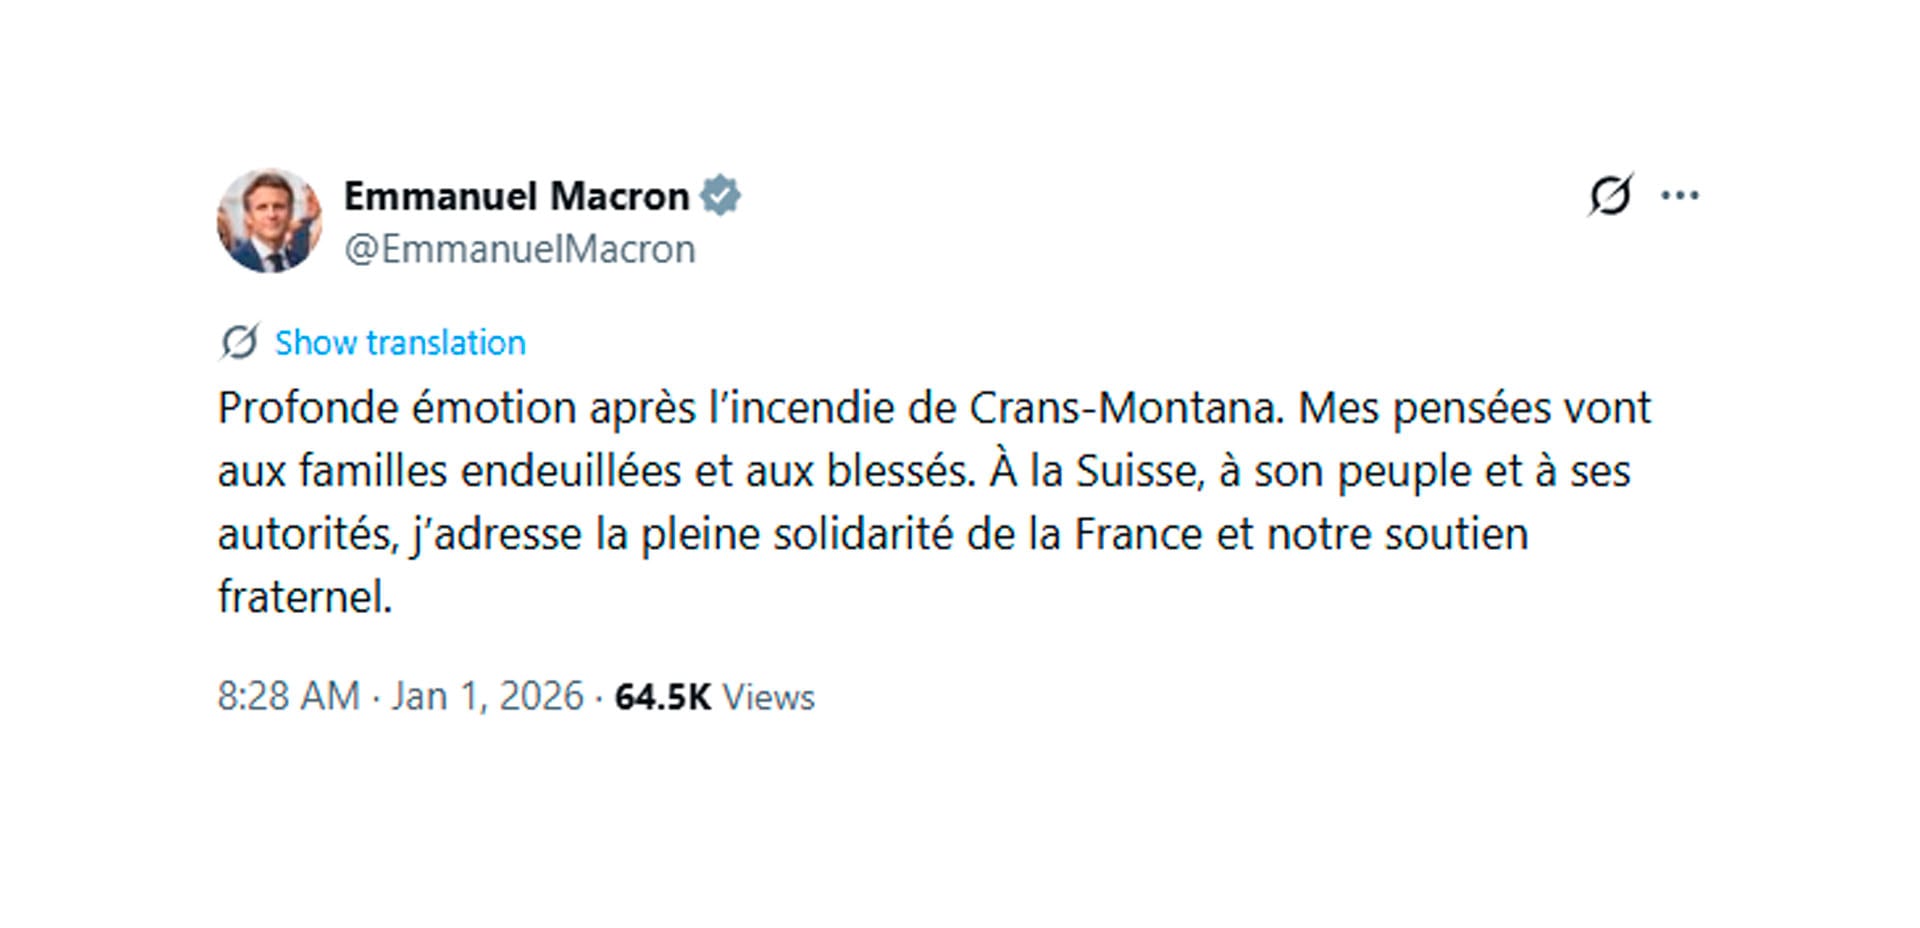
Task: Open @EmmanuelMacron's profile from the handle
Action: click(516, 248)
